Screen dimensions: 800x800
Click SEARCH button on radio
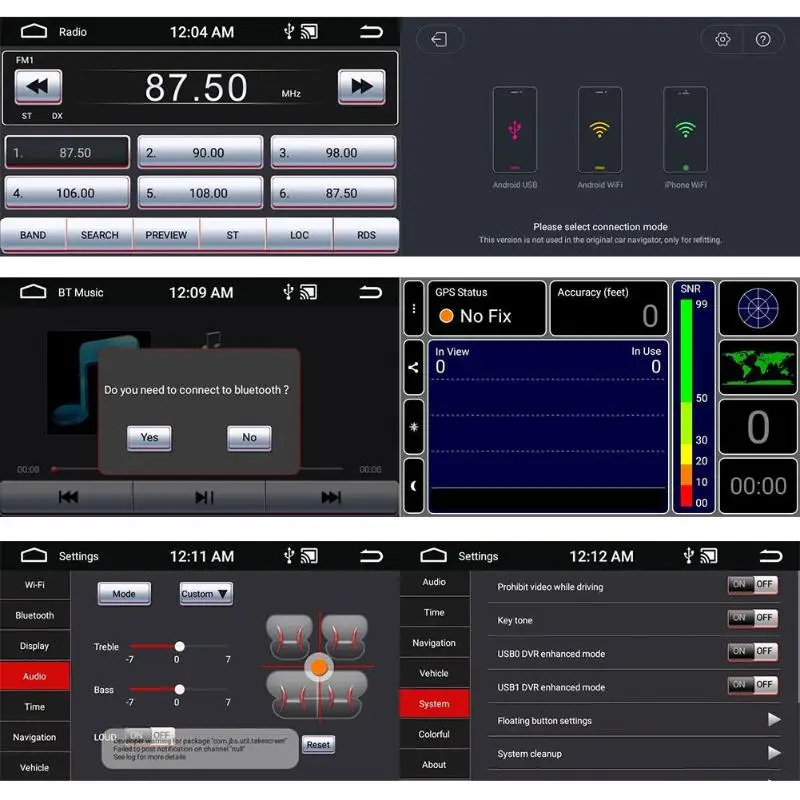click(99, 235)
